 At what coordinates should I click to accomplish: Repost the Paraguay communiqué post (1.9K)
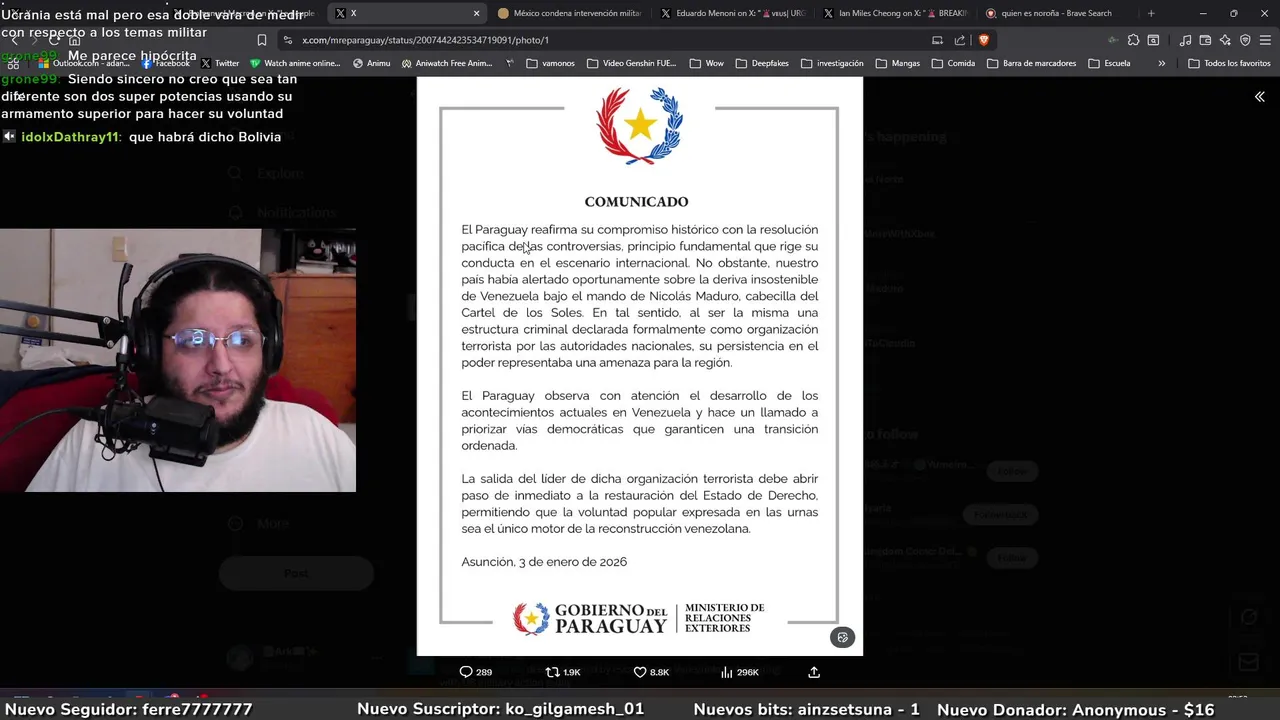(x=563, y=672)
